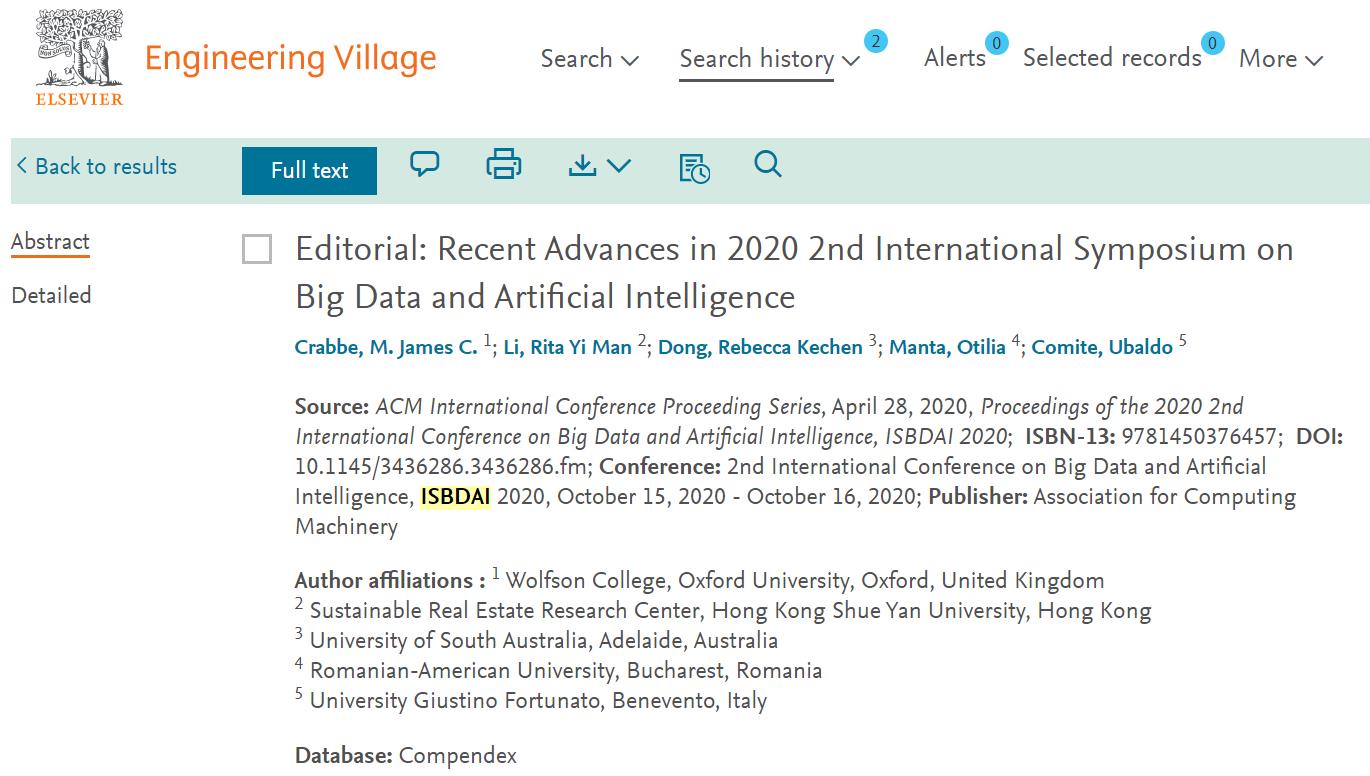Click the Full text button

point(309,171)
